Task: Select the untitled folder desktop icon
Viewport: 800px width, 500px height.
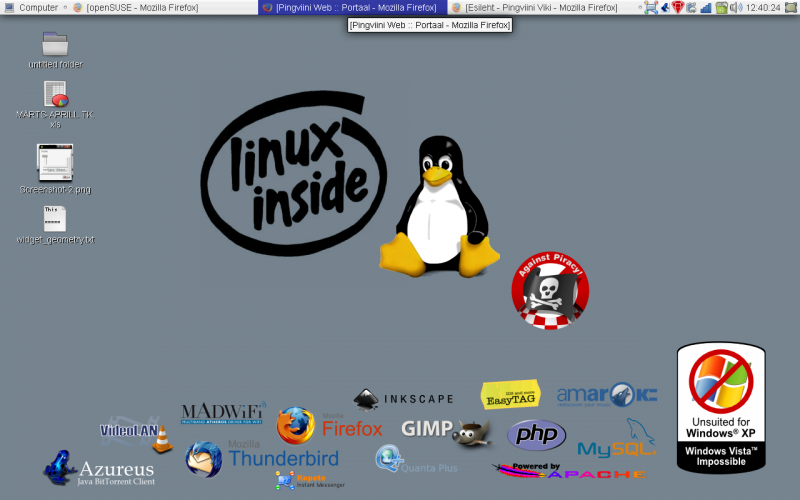Action: tap(55, 50)
